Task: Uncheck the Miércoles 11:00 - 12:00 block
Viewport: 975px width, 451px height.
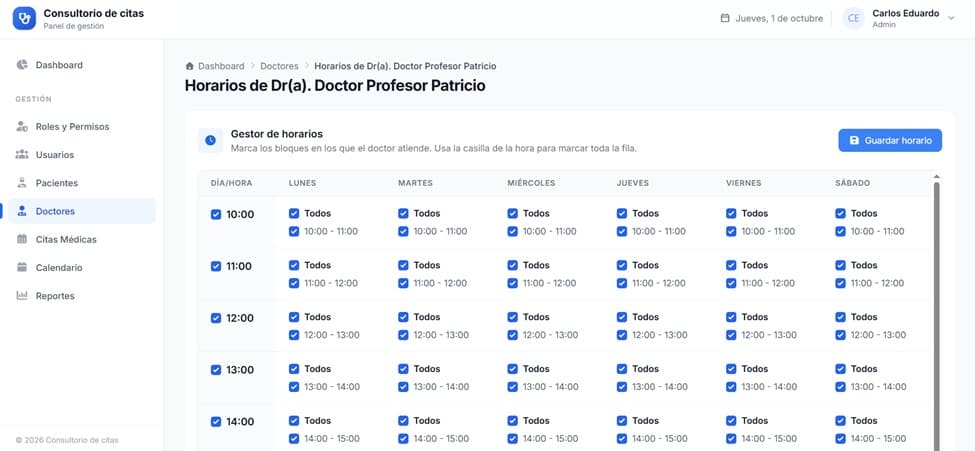Action: pyautogui.click(x=512, y=283)
